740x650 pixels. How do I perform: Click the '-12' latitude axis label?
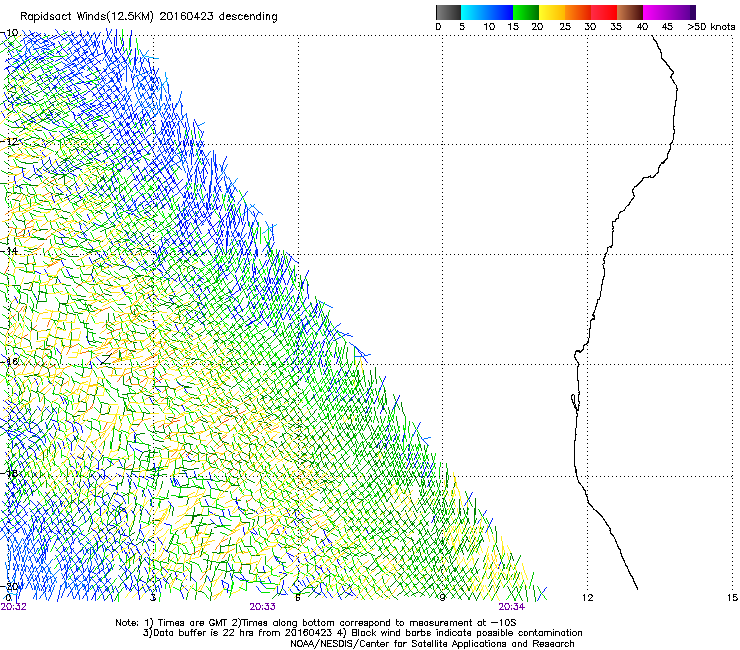[x=10, y=141]
